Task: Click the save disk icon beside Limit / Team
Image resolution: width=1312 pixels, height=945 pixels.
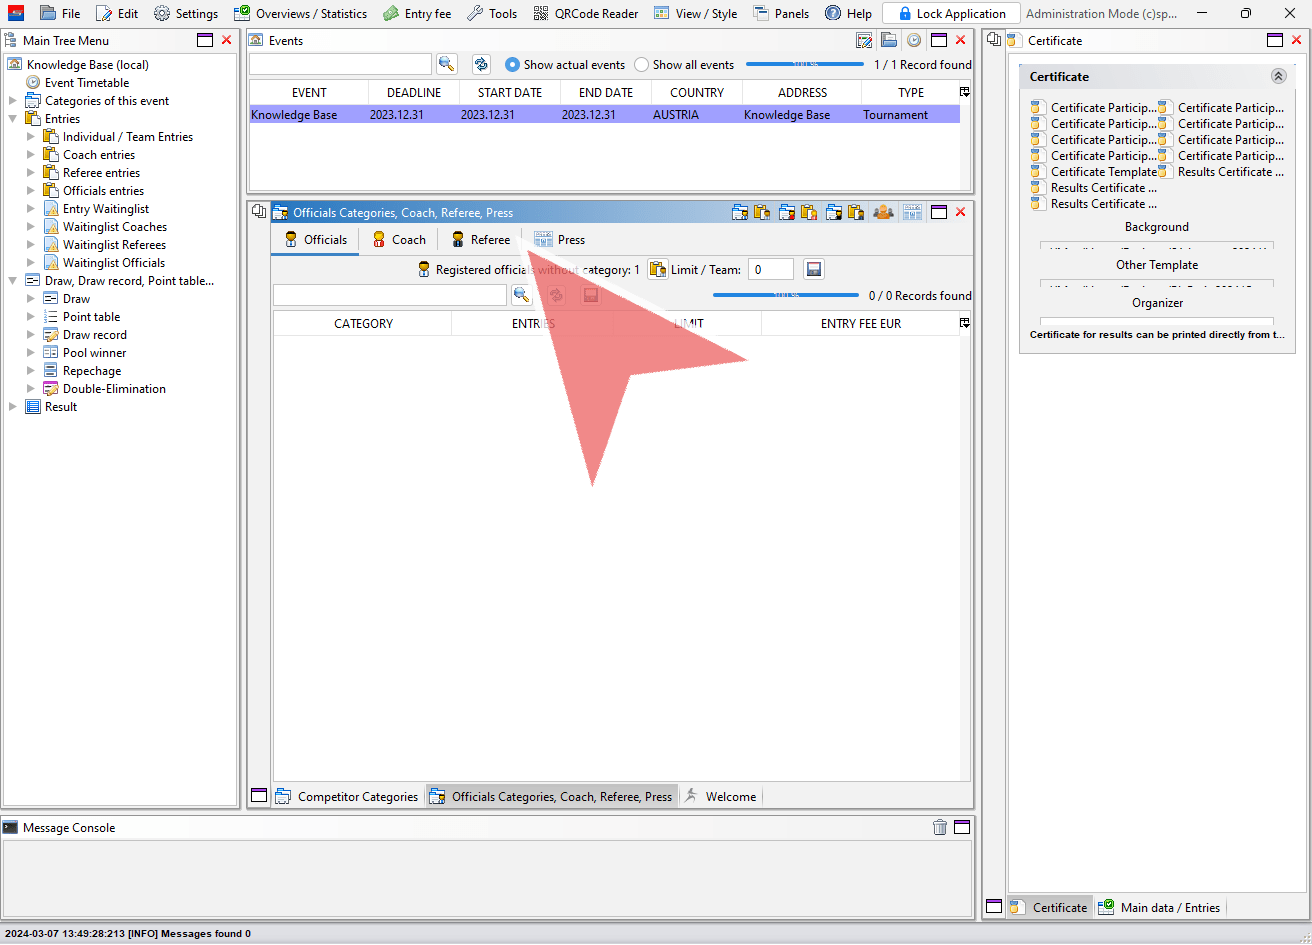Action: [x=814, y=269]
